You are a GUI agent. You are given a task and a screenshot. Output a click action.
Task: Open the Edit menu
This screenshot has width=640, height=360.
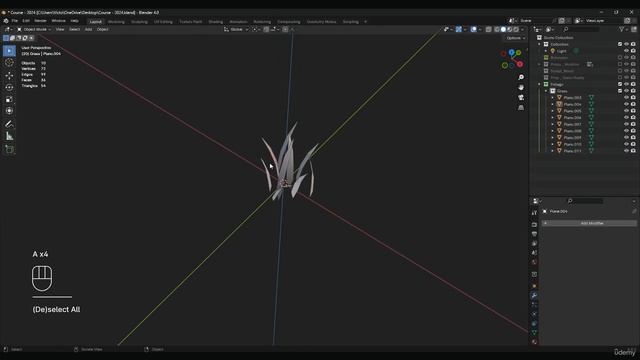coord(26,21)
